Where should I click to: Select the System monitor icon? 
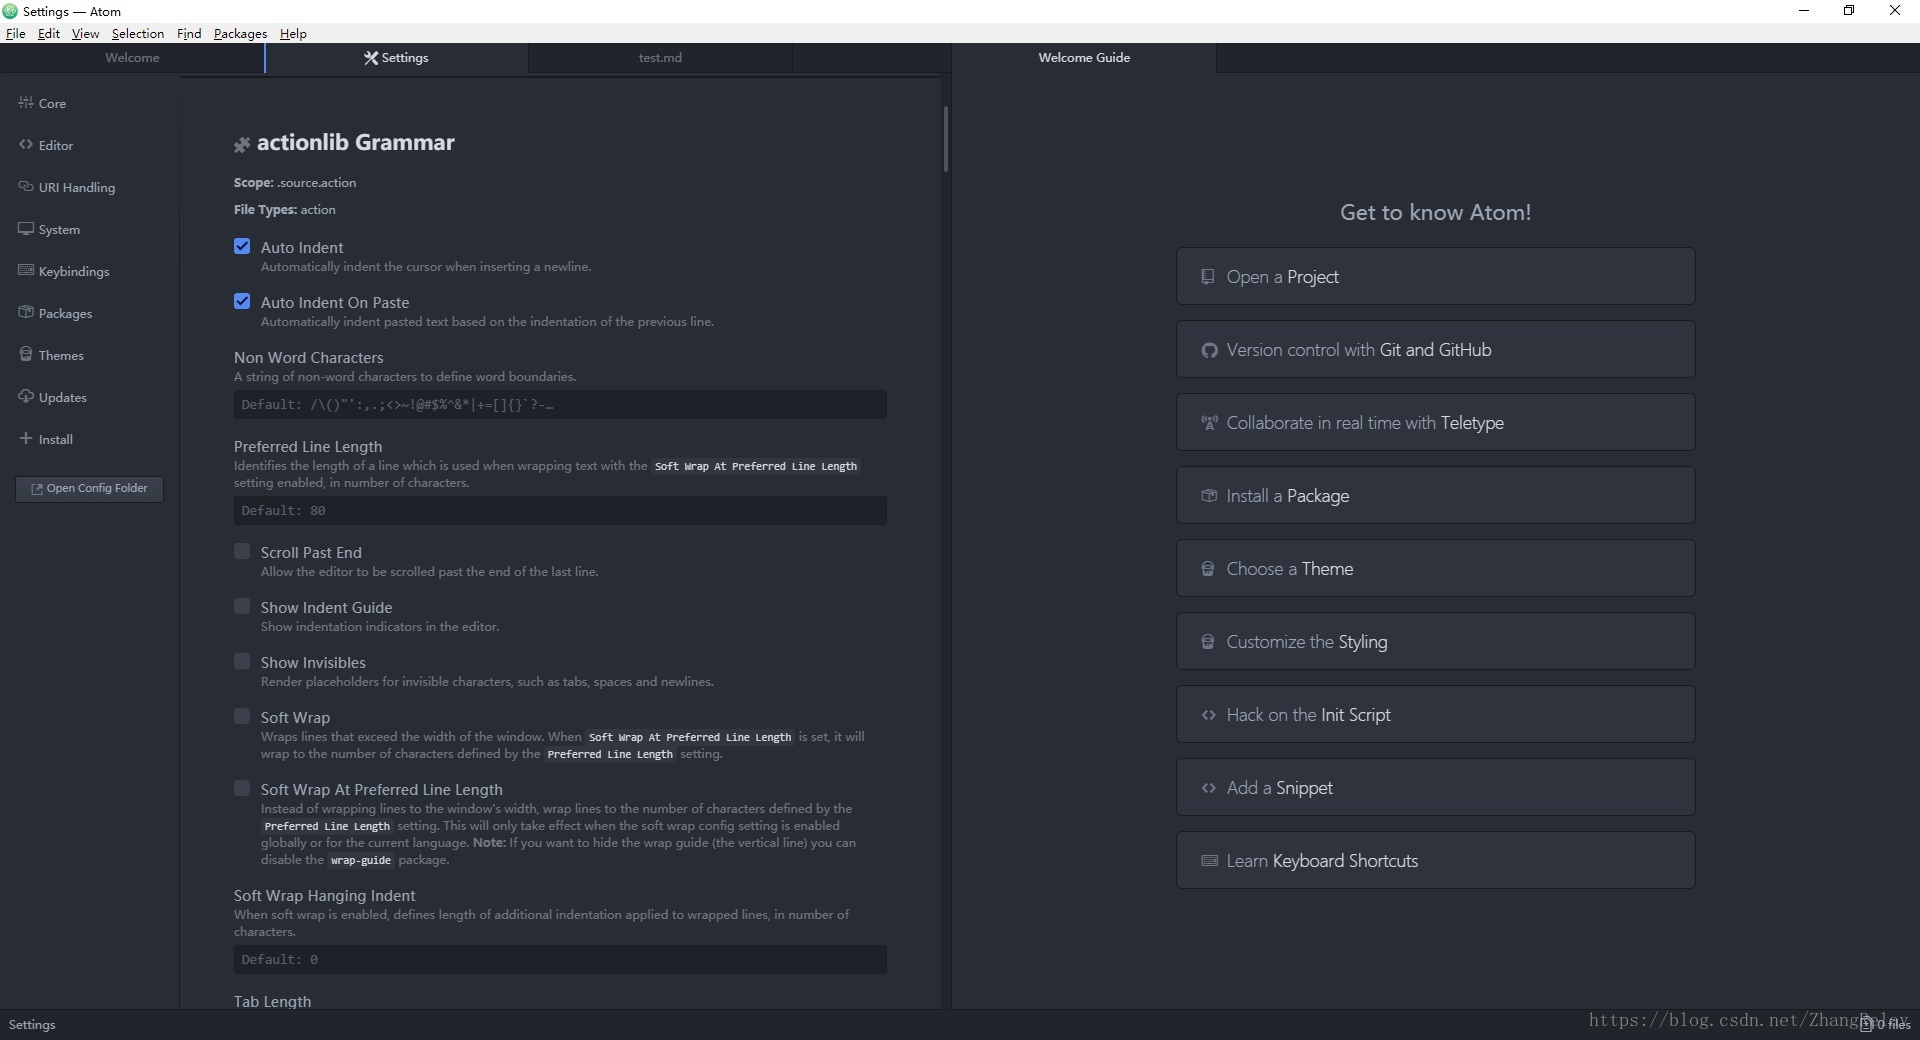point(26,228)
